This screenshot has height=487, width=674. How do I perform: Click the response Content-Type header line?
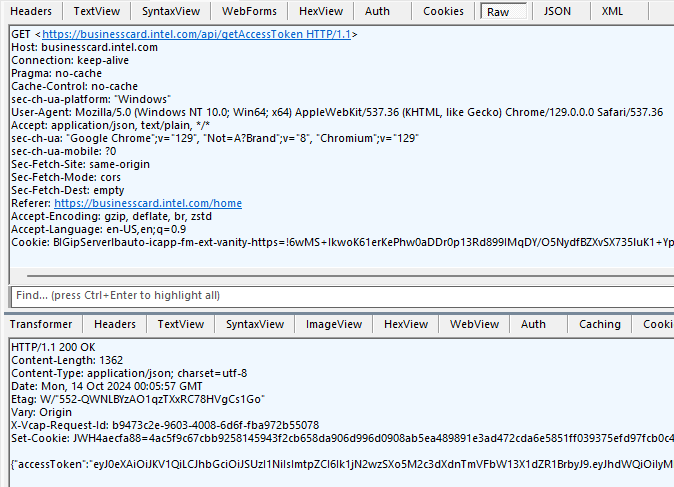129,373
